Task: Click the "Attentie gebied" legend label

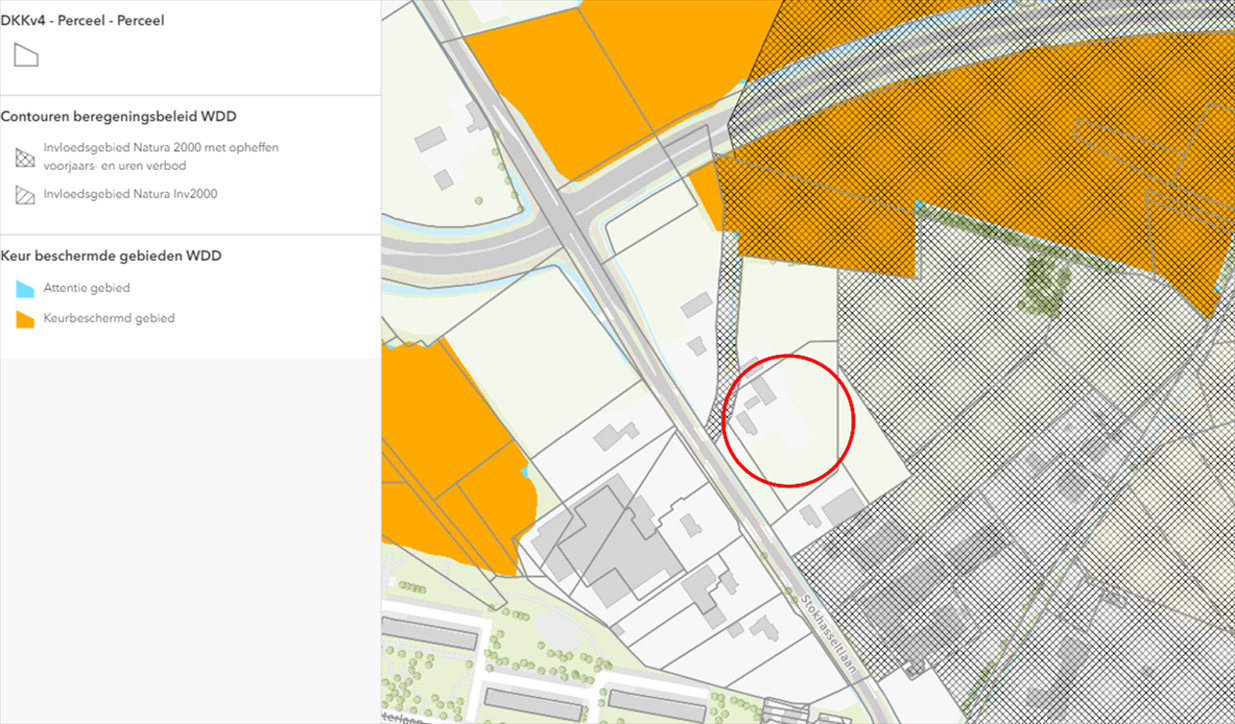Action: tap(87, 288)
